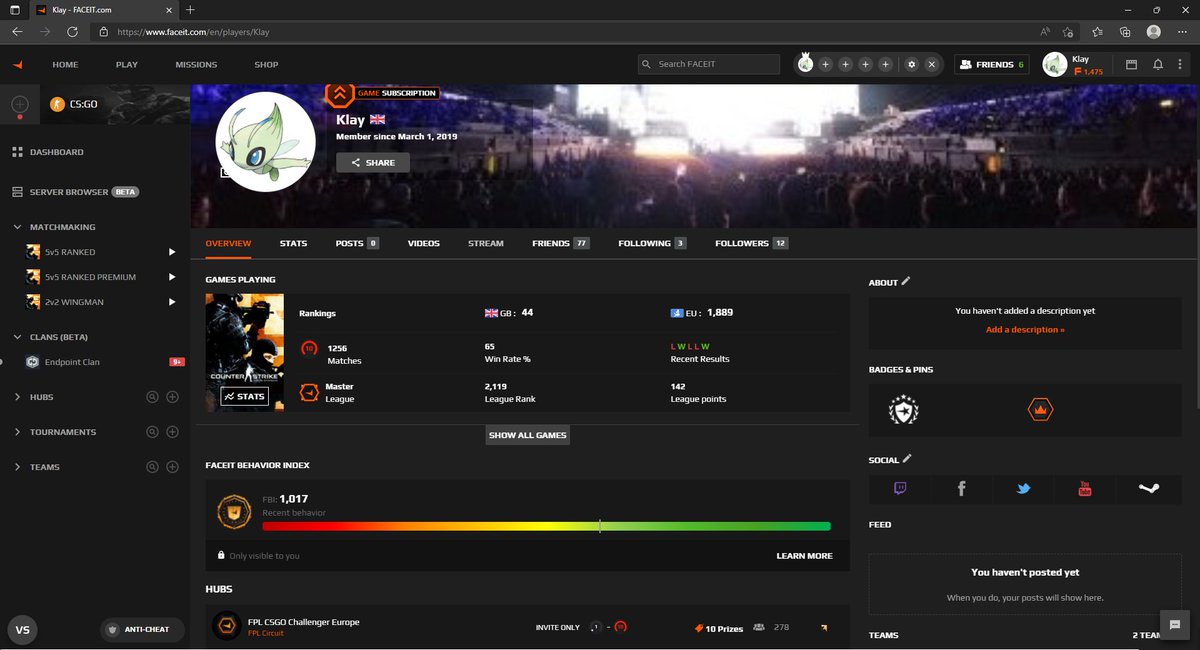Create a hub plus icon
Screen dimensions: 1200x650
(172, 397)
